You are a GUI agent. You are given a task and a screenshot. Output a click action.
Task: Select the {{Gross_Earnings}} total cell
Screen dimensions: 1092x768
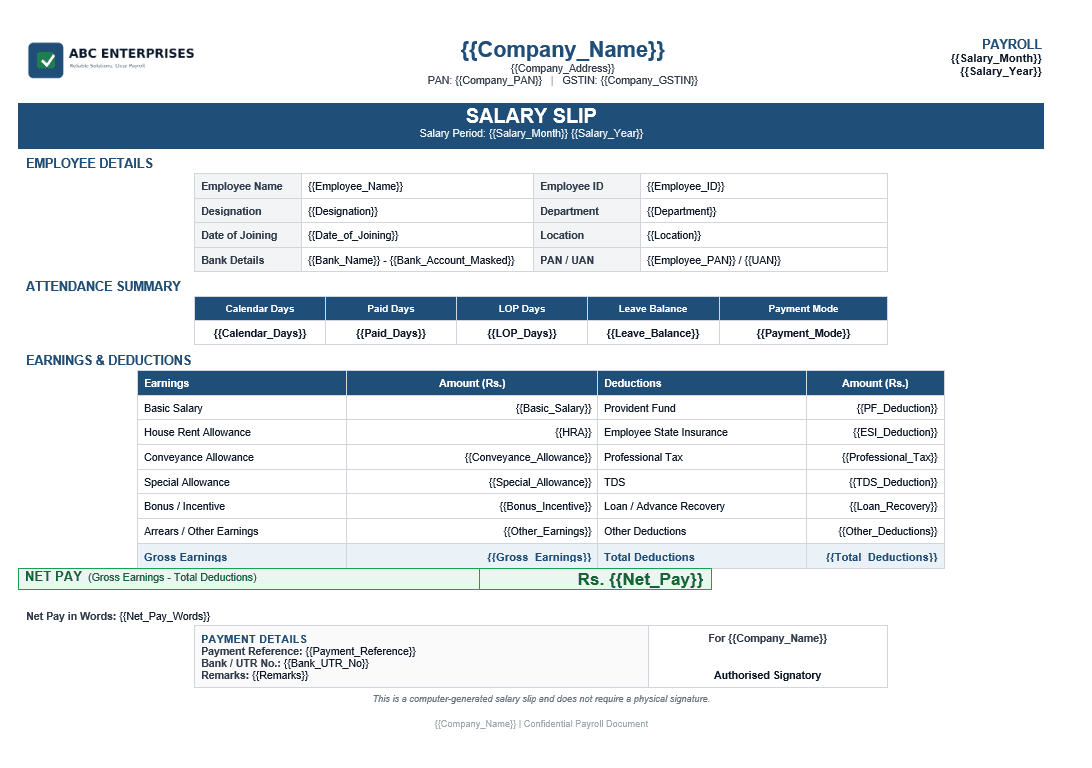(x=471, y=556)
